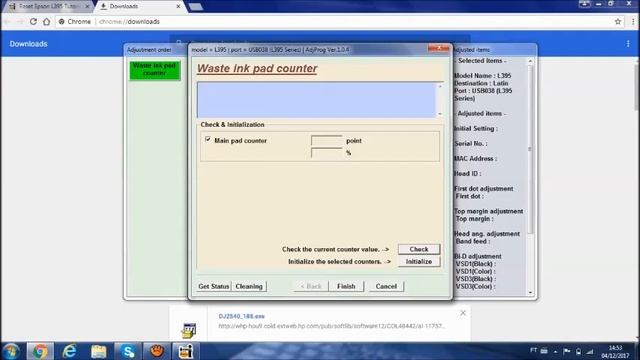The image size is (640, 360).
Task: Click the 'MAC Address :' entry
Action: coord(475,158)
